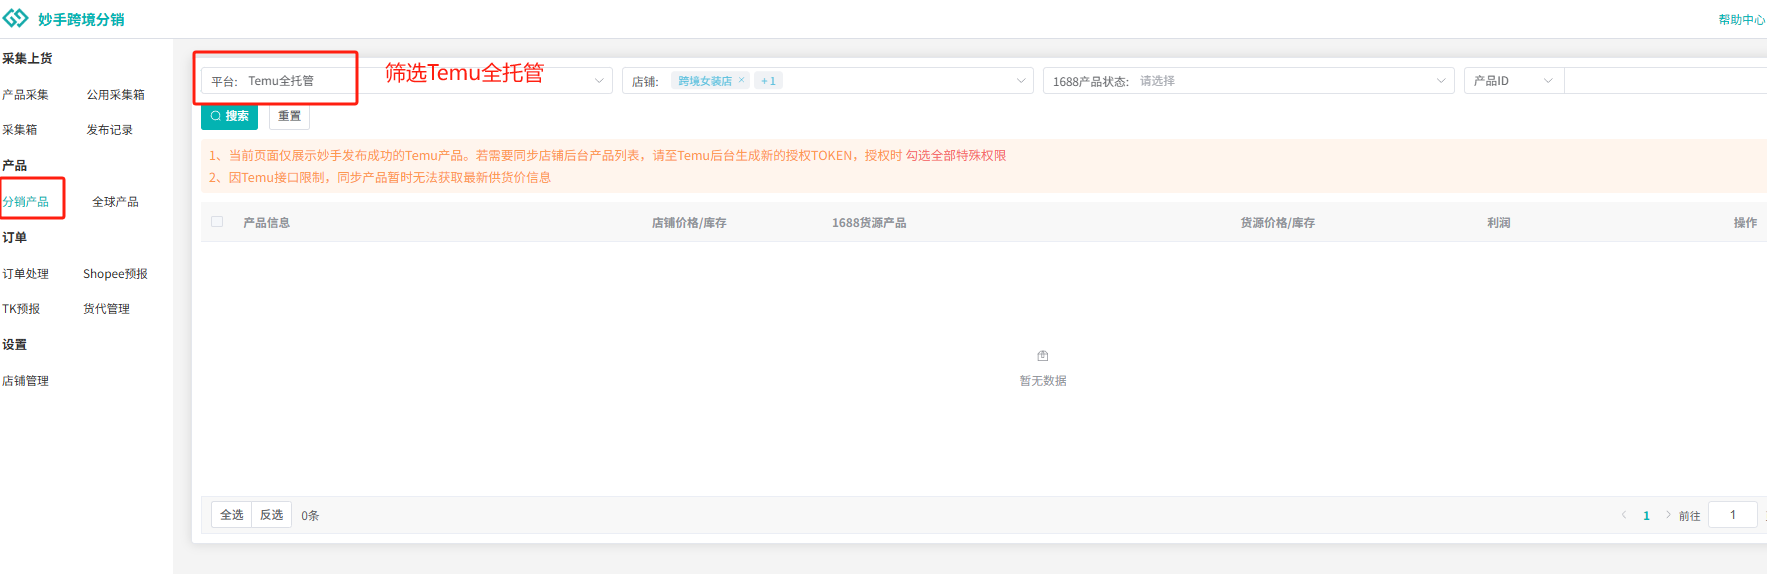Open Shopee预报 menu item

[115, 274]
